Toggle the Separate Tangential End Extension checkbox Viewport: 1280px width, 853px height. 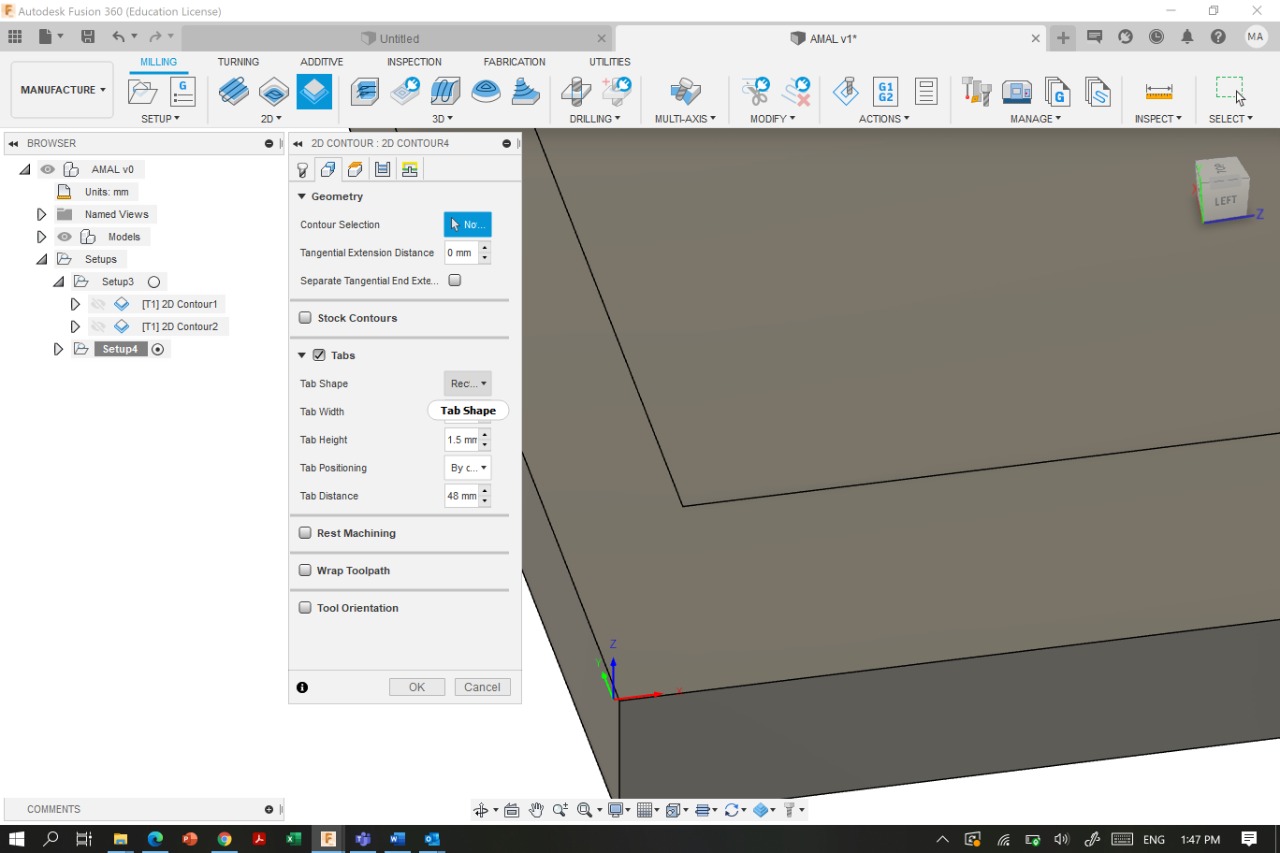click(455, 281)
